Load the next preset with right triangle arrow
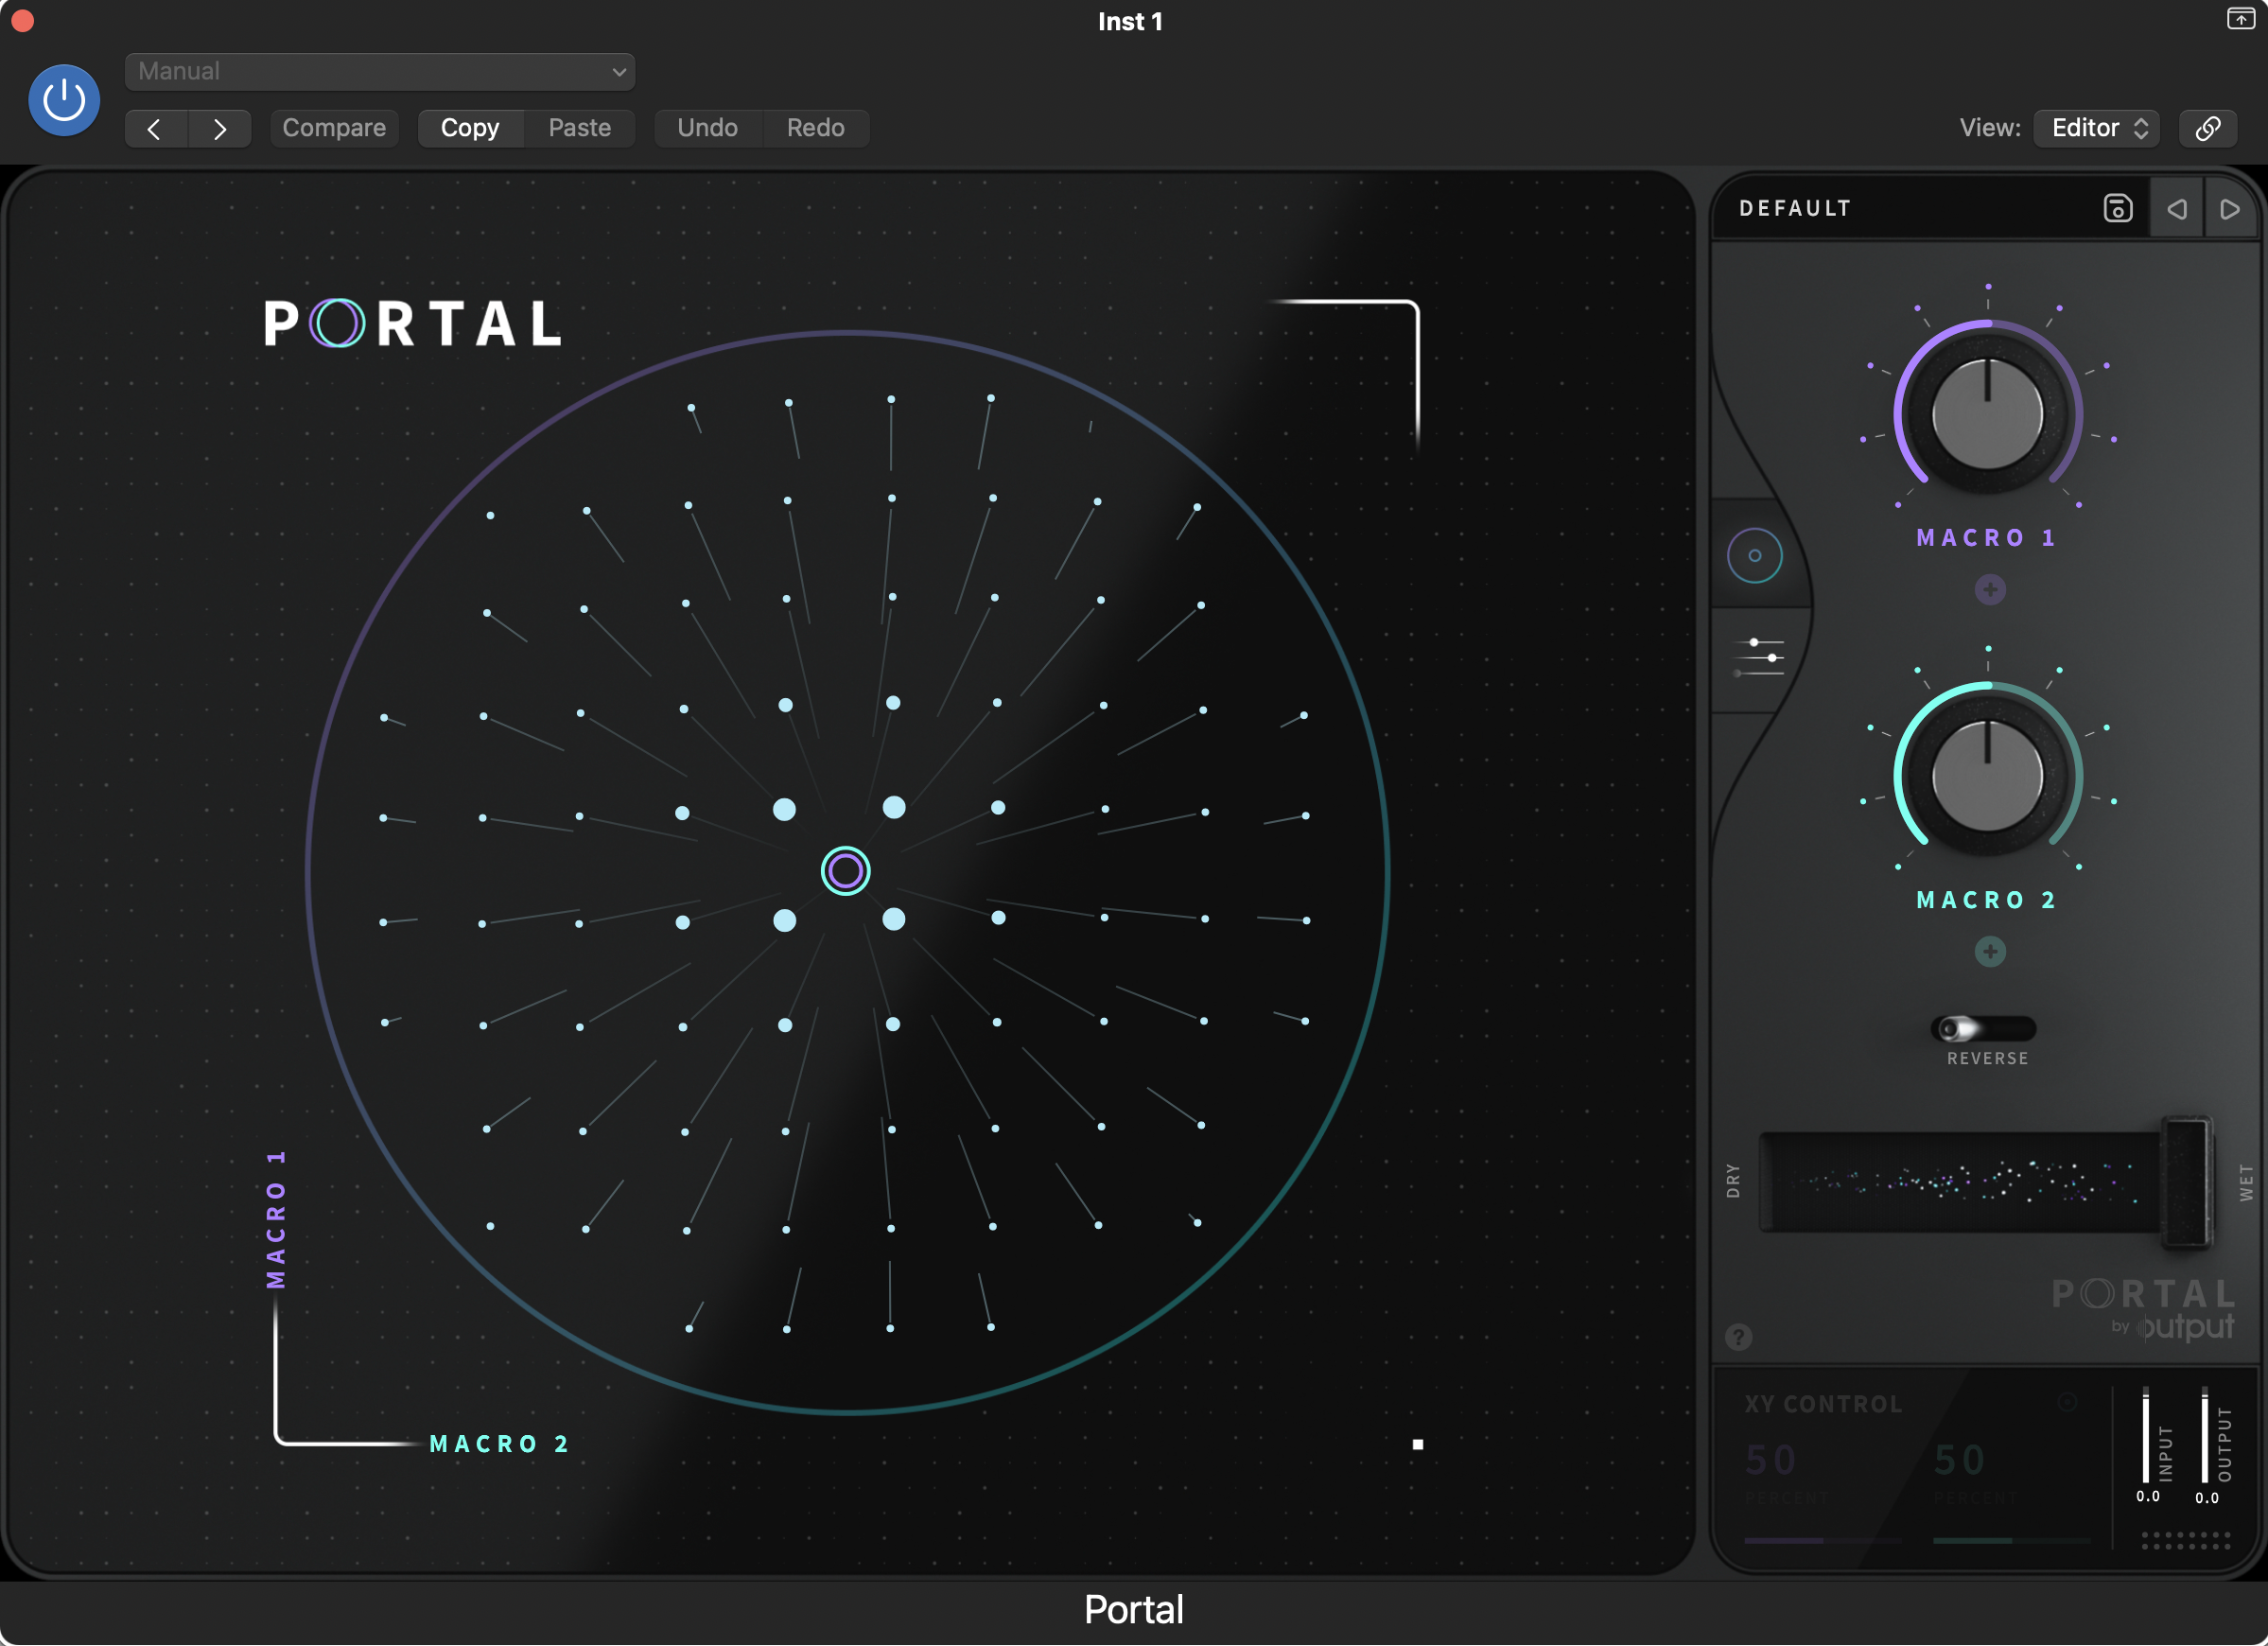The height and width of the screenshot is (1646, 2268). tap(2231, 208)
